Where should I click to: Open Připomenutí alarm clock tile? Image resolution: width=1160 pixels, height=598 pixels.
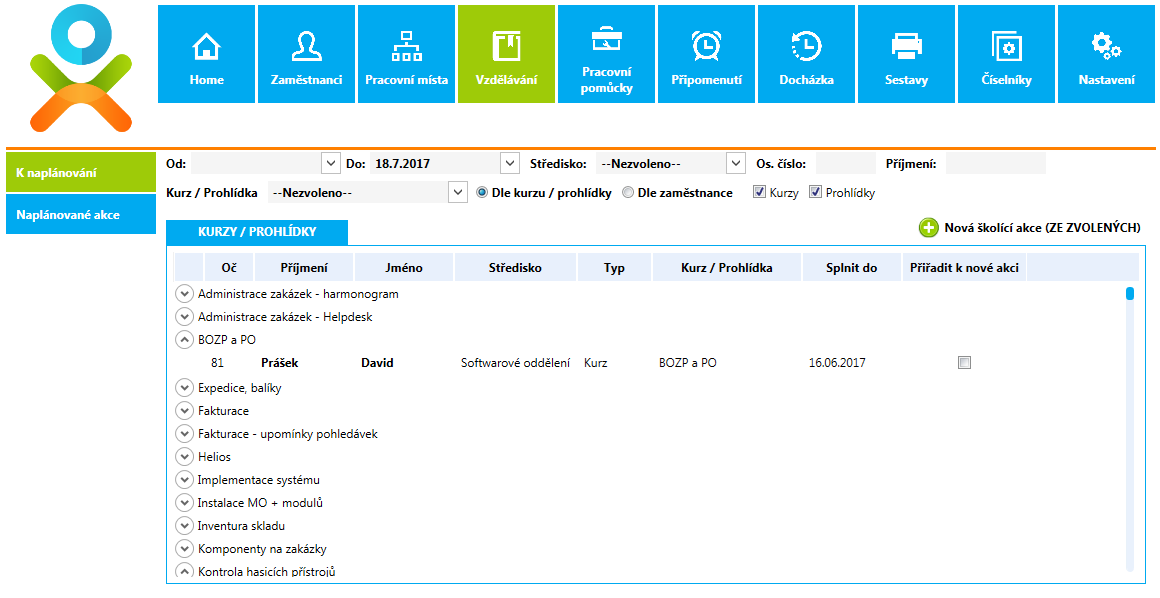(x=706, y=54)
